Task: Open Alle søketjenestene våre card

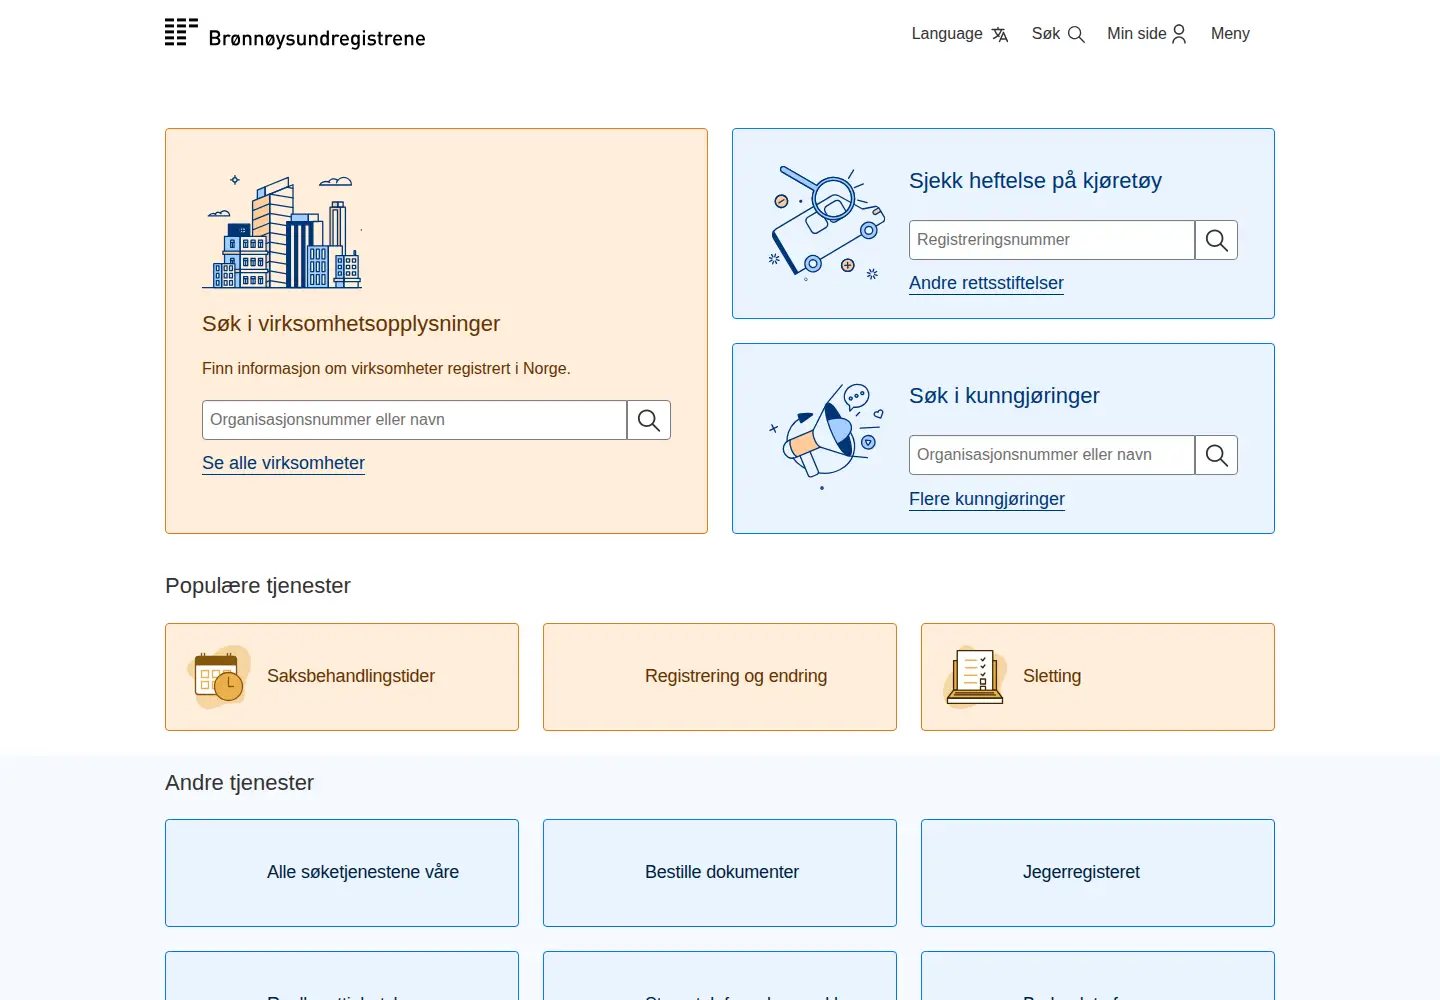Action: click(342, 873)
